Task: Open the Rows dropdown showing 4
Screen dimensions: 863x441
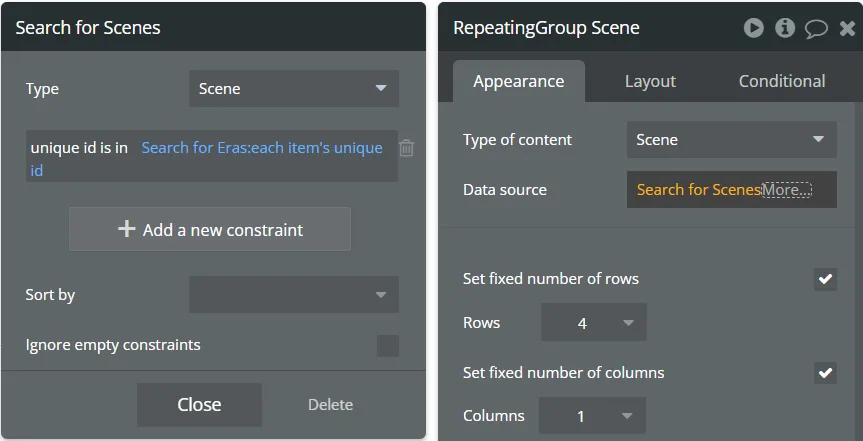Action: coord(593,323)
